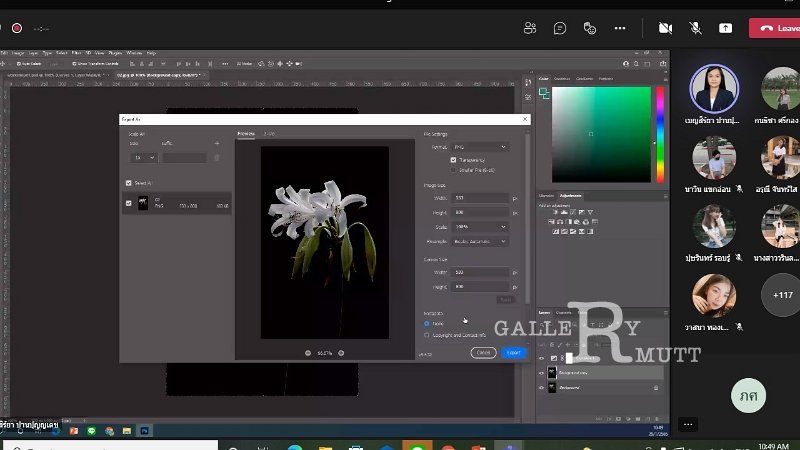Switch to the Adjustments panel tab
The width and height of the screenshot is (800, 450).
tap(570, 195)
